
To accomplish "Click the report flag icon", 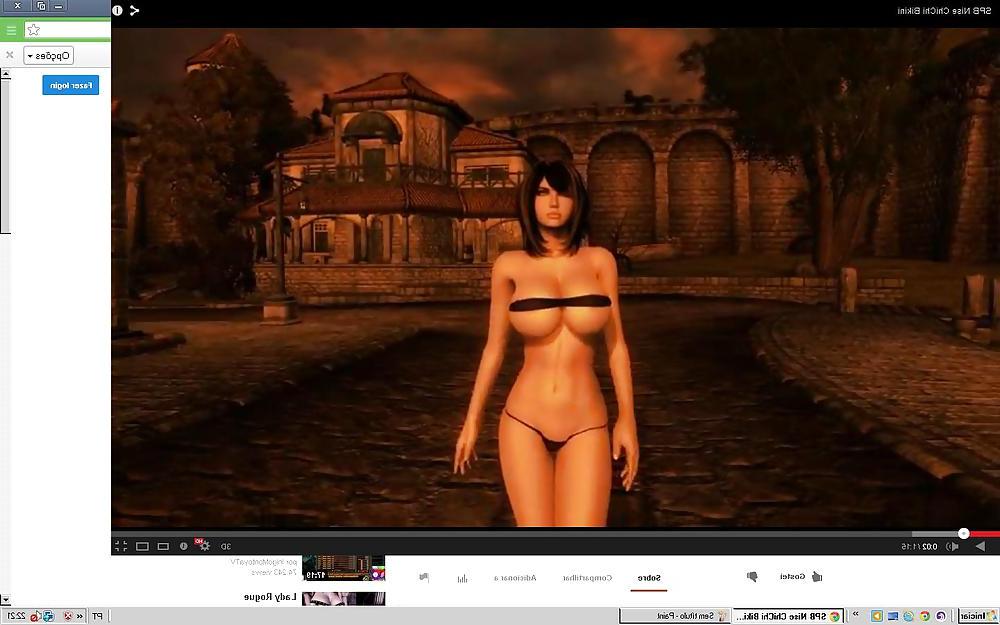I will point(424,577).
